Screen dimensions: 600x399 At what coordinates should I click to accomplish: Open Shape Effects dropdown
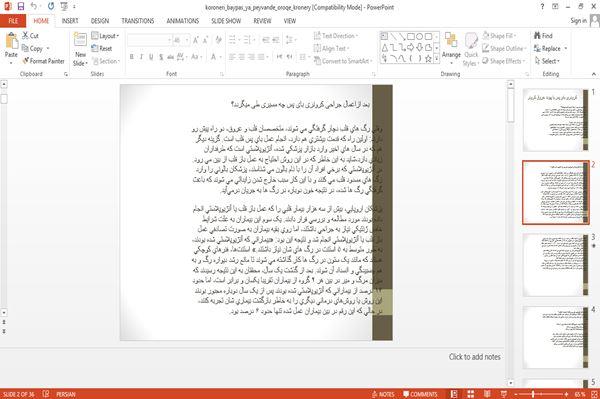503,61
